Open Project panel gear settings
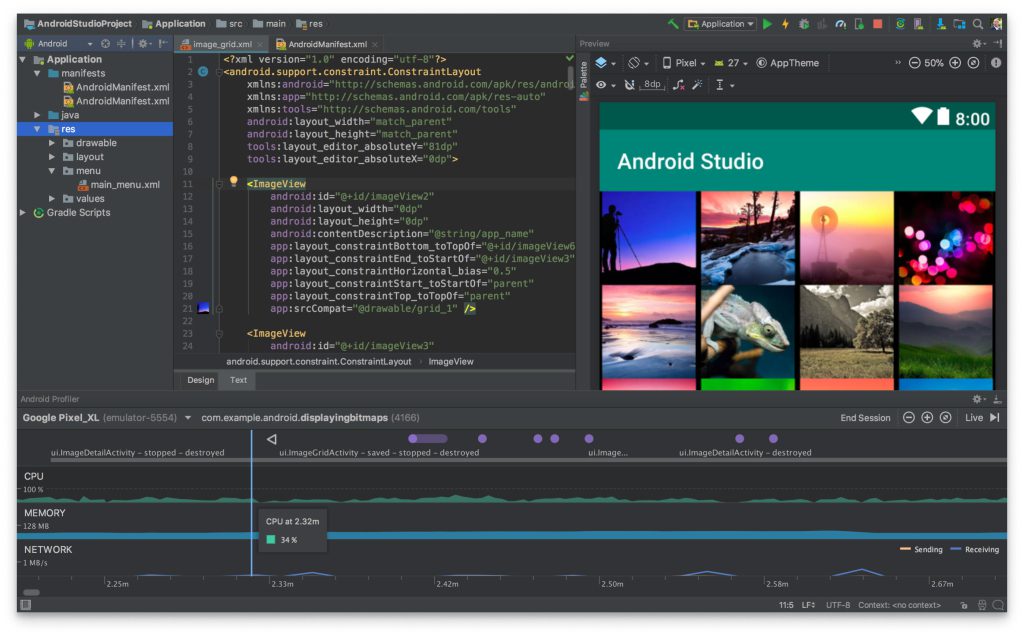 144,44
